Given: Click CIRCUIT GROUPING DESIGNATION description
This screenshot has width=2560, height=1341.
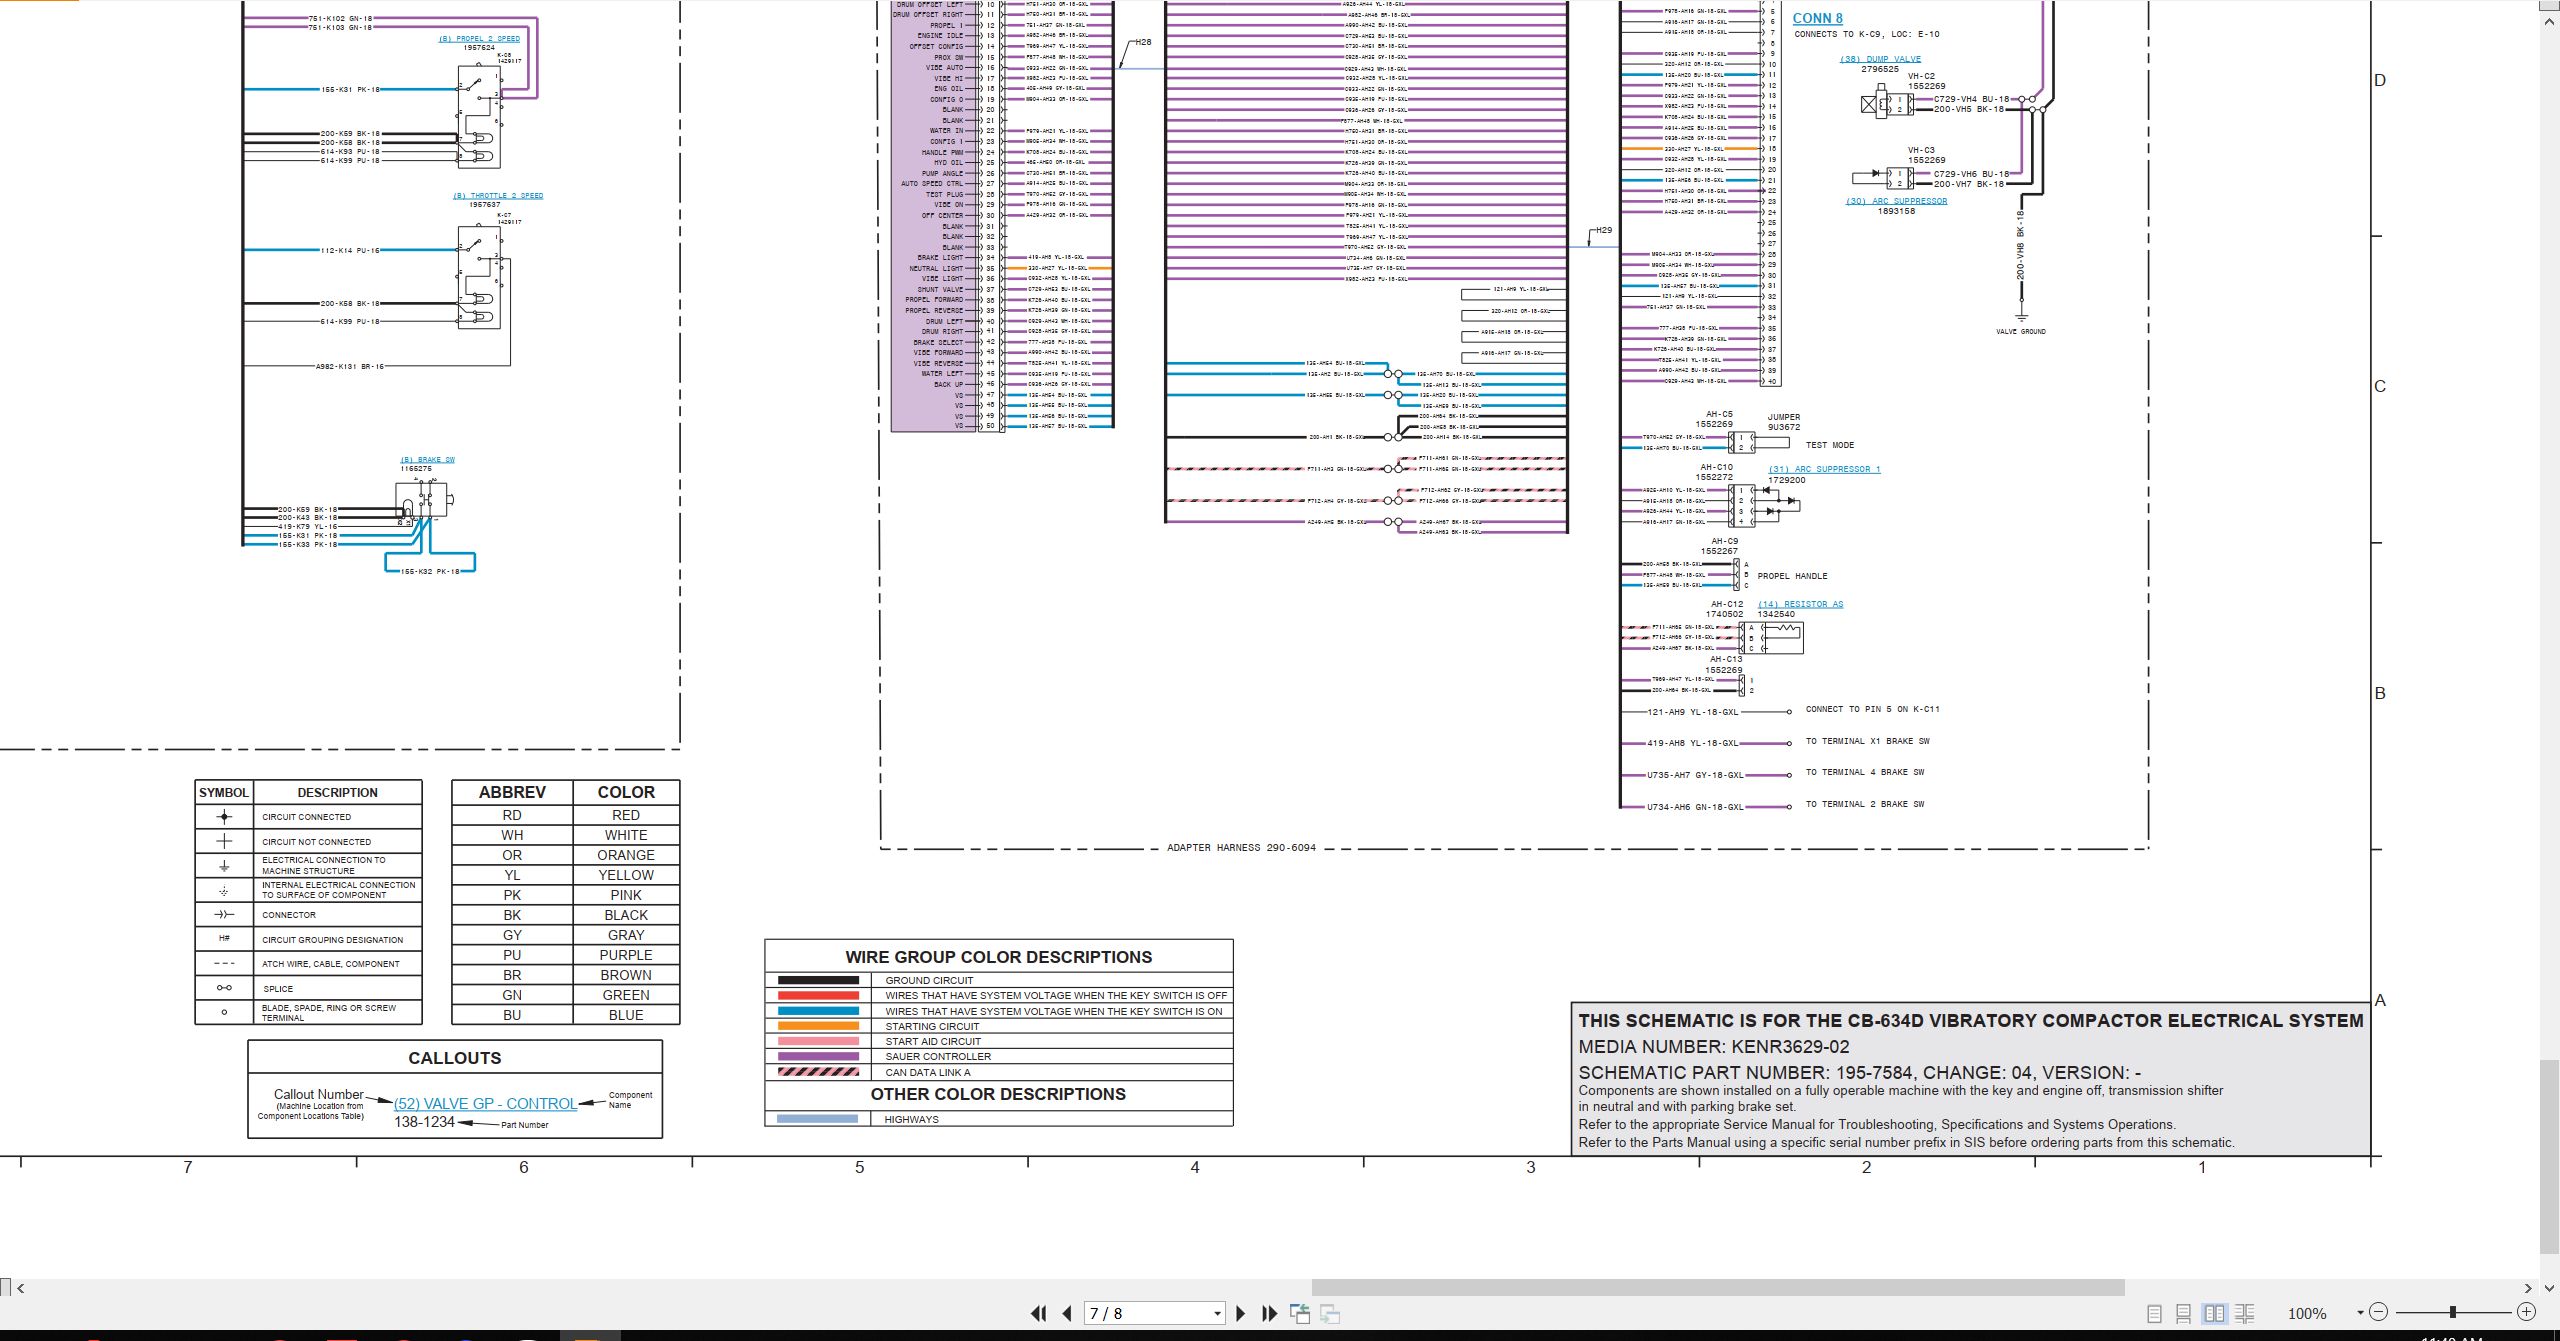Looking at the screenshot, I should [332, 940].
